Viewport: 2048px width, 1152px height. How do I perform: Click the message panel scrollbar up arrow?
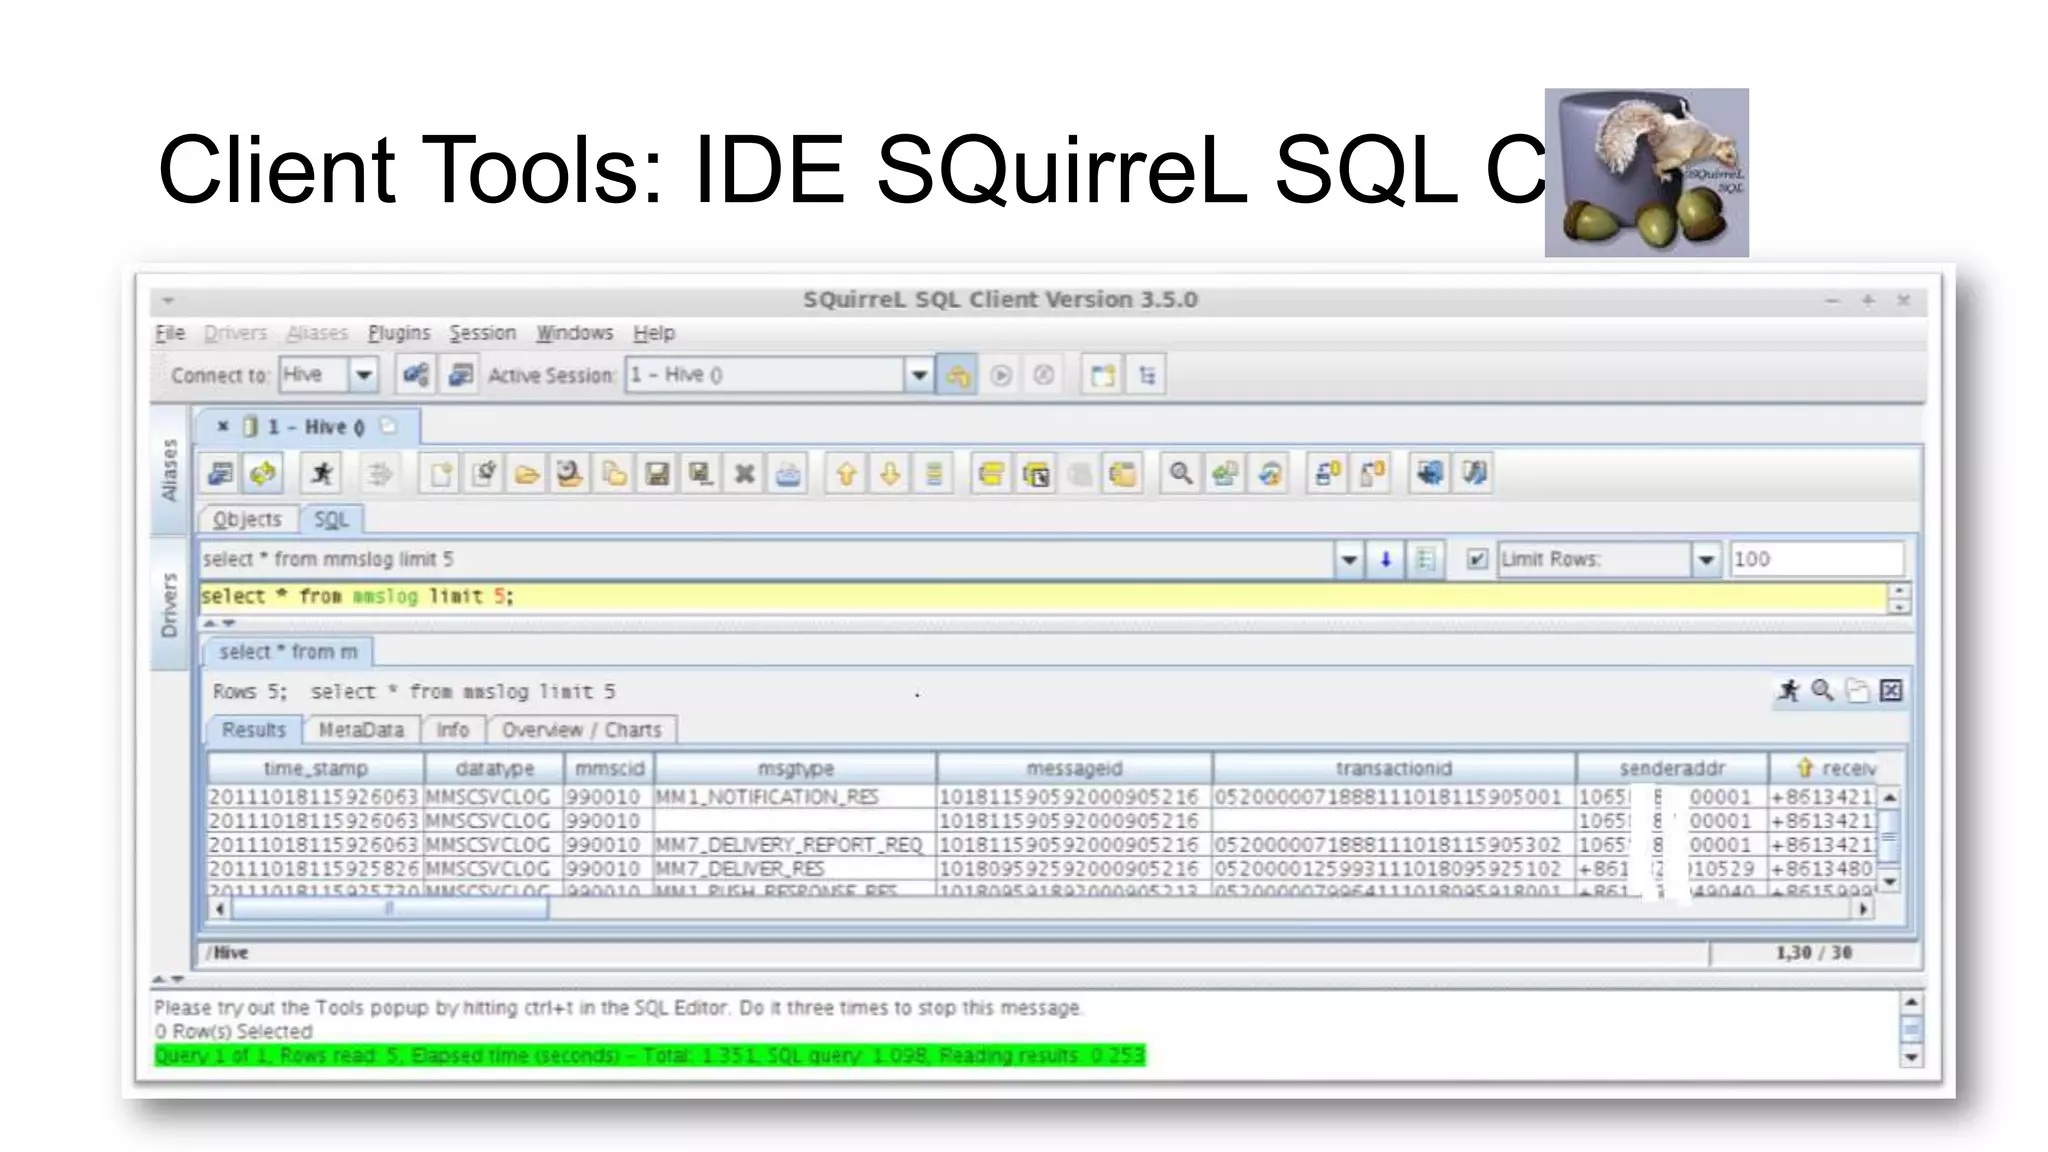(x=1911, y=1002)
